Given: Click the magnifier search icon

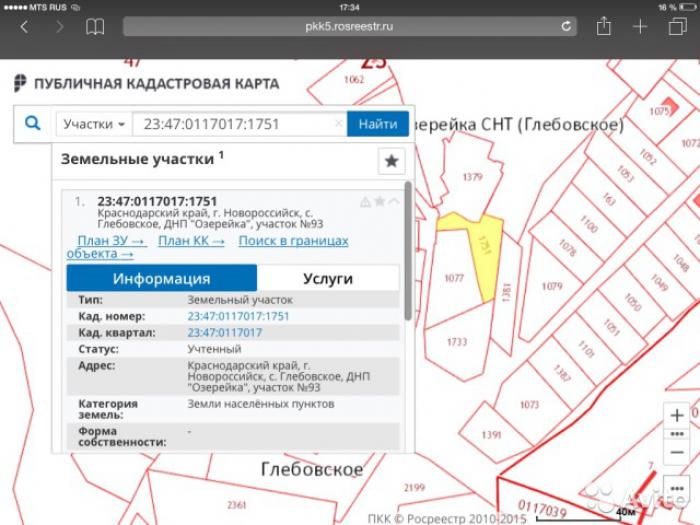Looking at the screenshot, I should point(32,124).
